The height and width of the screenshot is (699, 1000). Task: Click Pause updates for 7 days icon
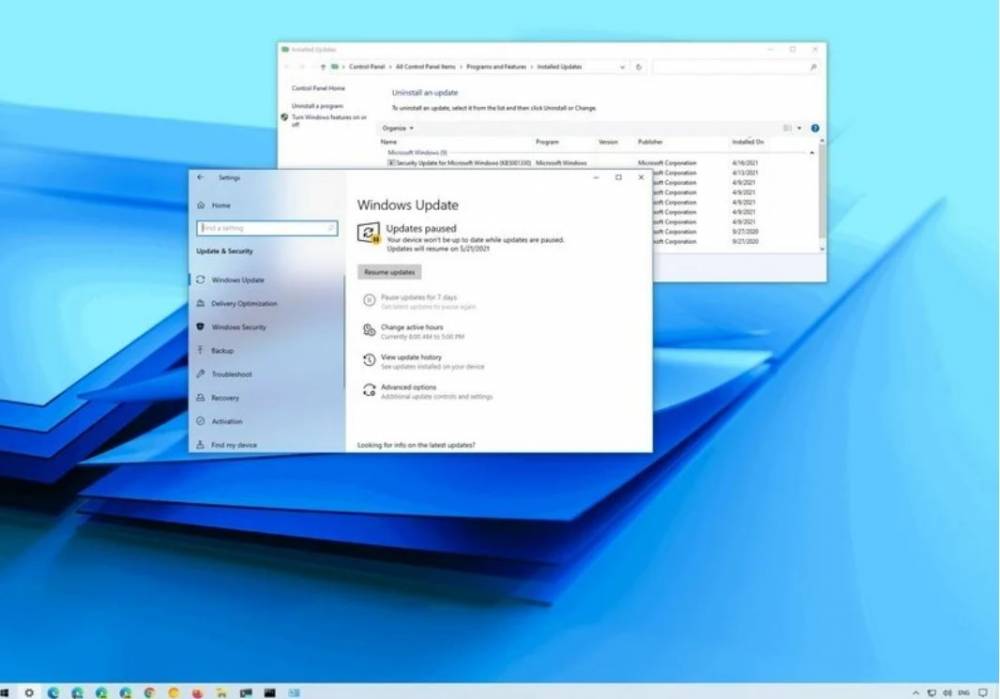point(369,300)
